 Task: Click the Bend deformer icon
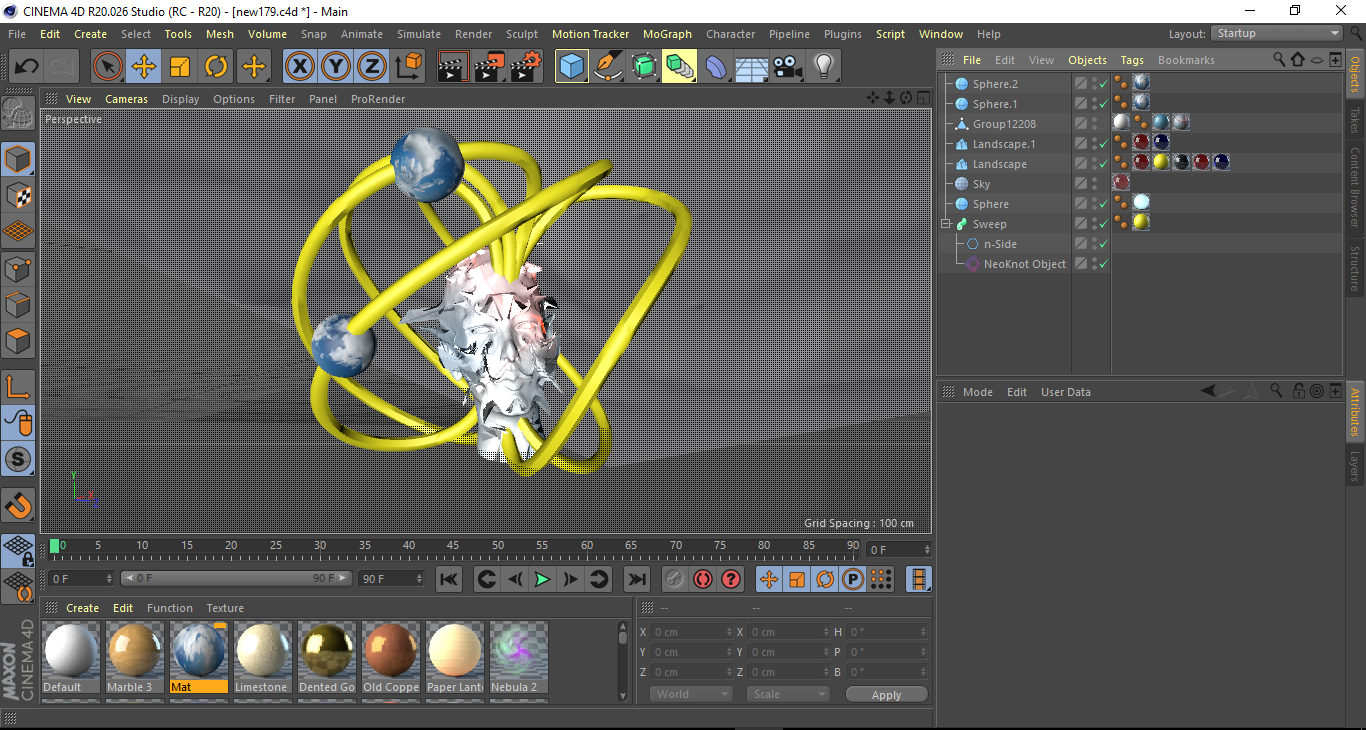click(716, 67)
